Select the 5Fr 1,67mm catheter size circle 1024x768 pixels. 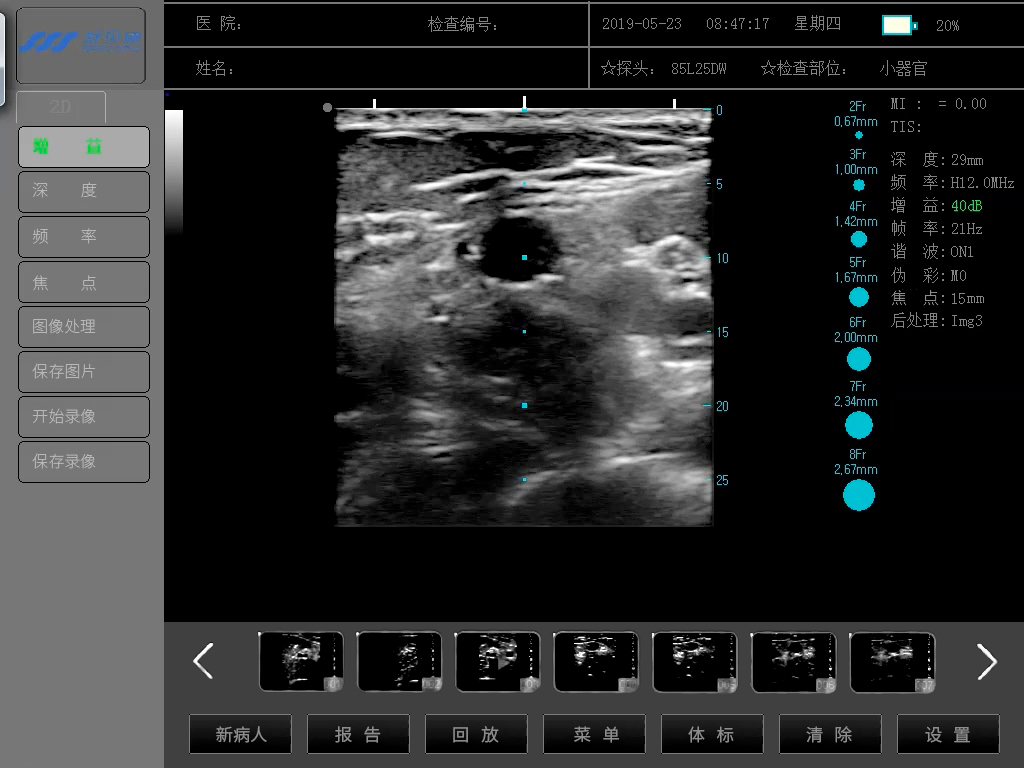858,297
